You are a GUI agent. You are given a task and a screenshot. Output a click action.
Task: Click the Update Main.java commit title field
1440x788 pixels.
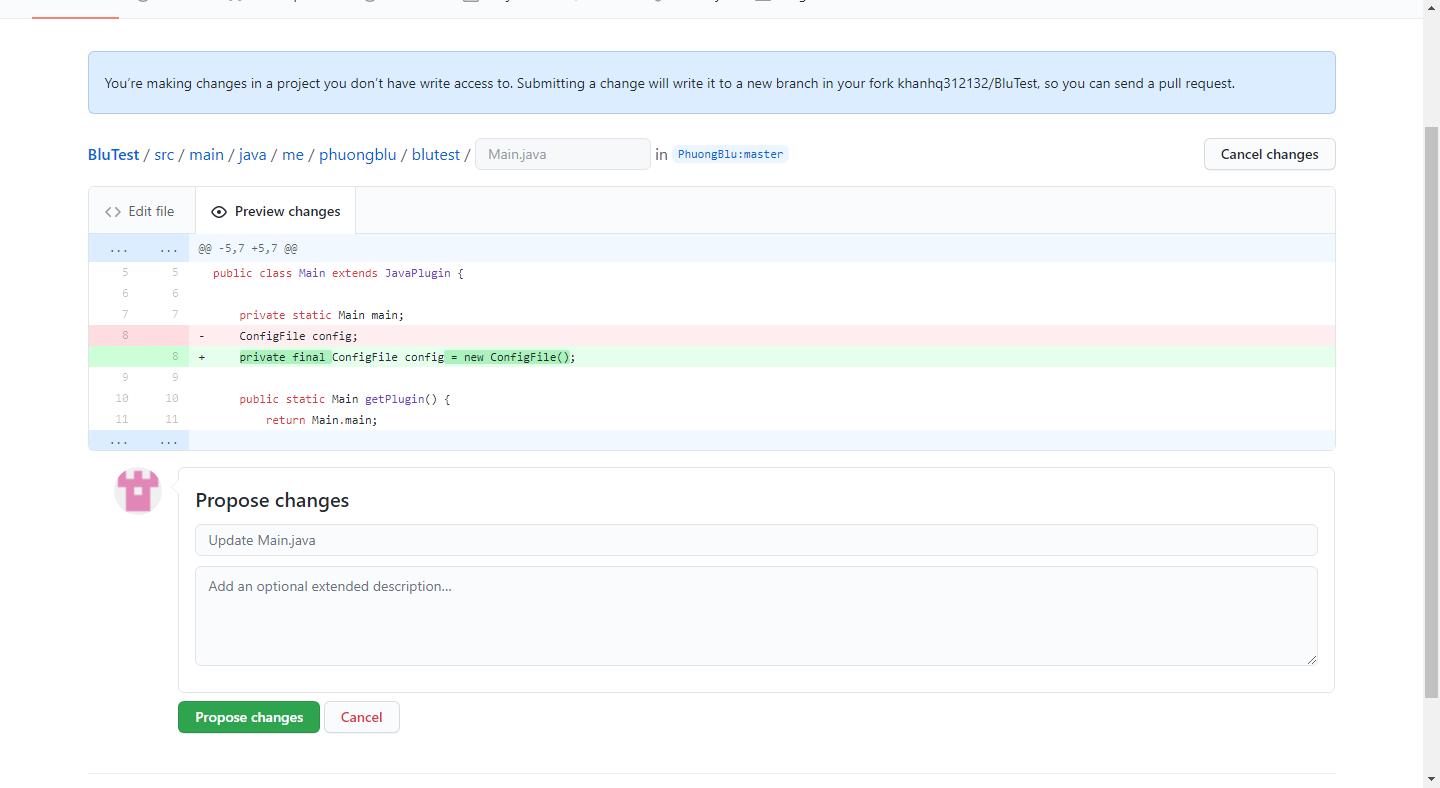(755, 540)
